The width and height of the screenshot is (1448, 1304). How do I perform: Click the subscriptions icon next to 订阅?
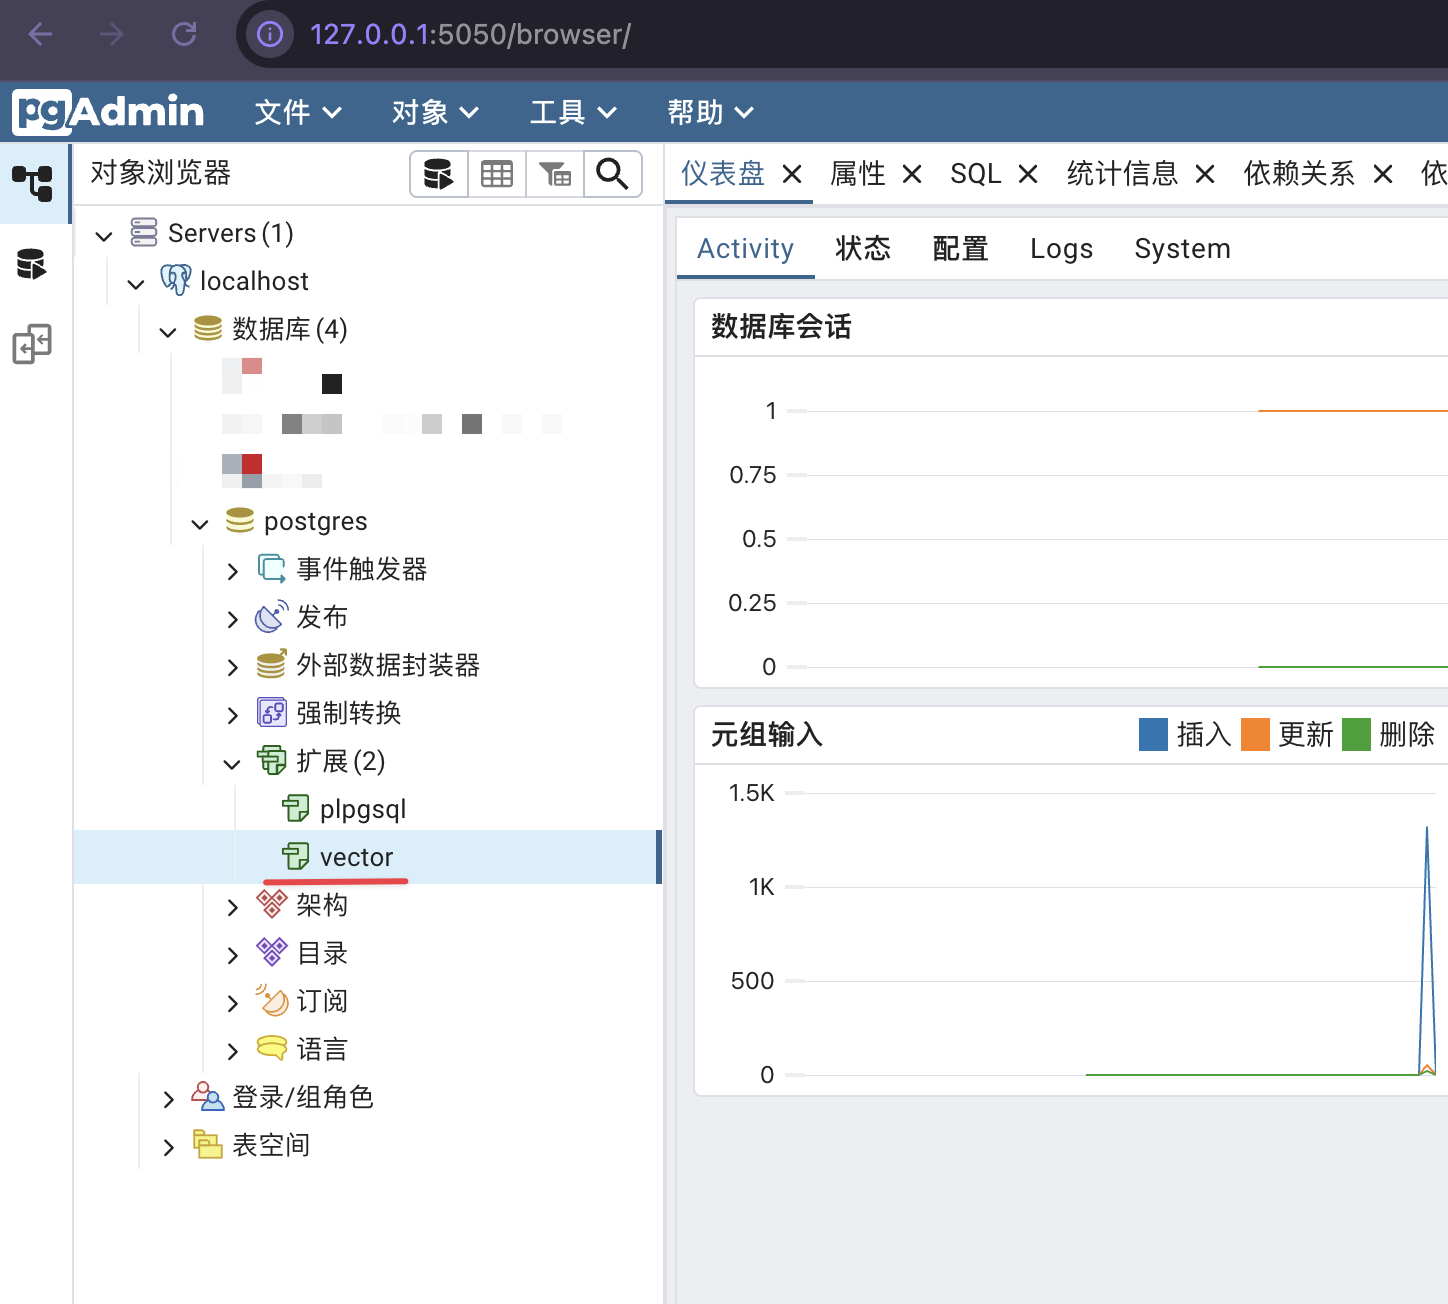click(272, 1001)
